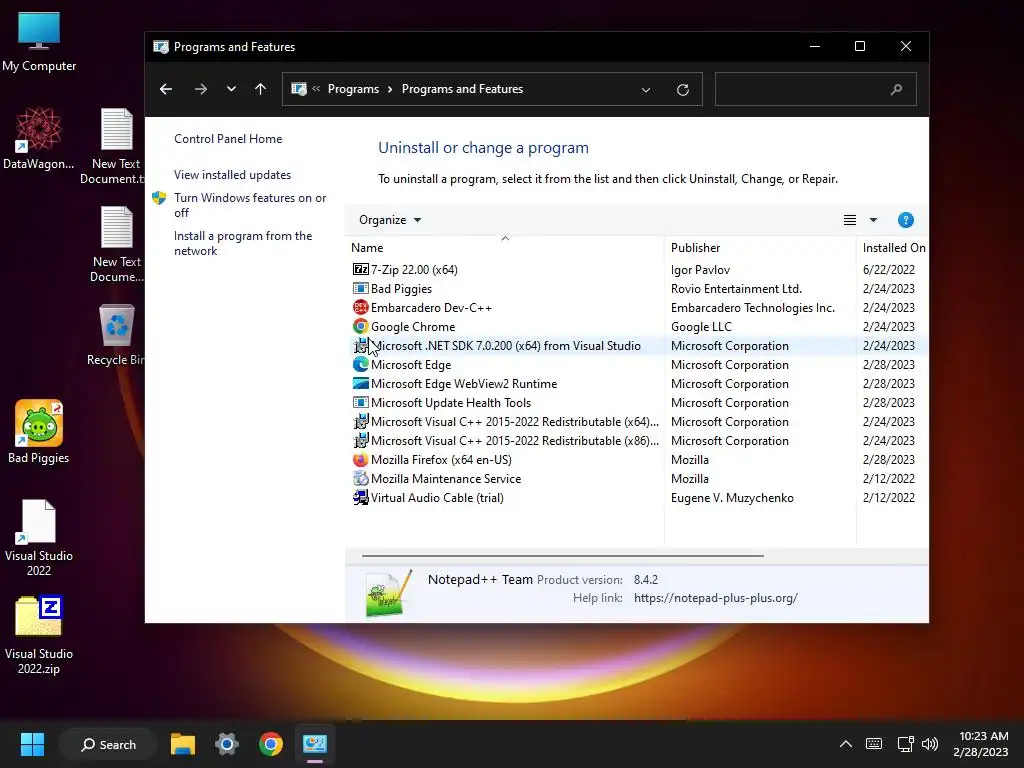1024x768 pixels.
Task: Click the Back navigation arrow
Action: (166, 89)
